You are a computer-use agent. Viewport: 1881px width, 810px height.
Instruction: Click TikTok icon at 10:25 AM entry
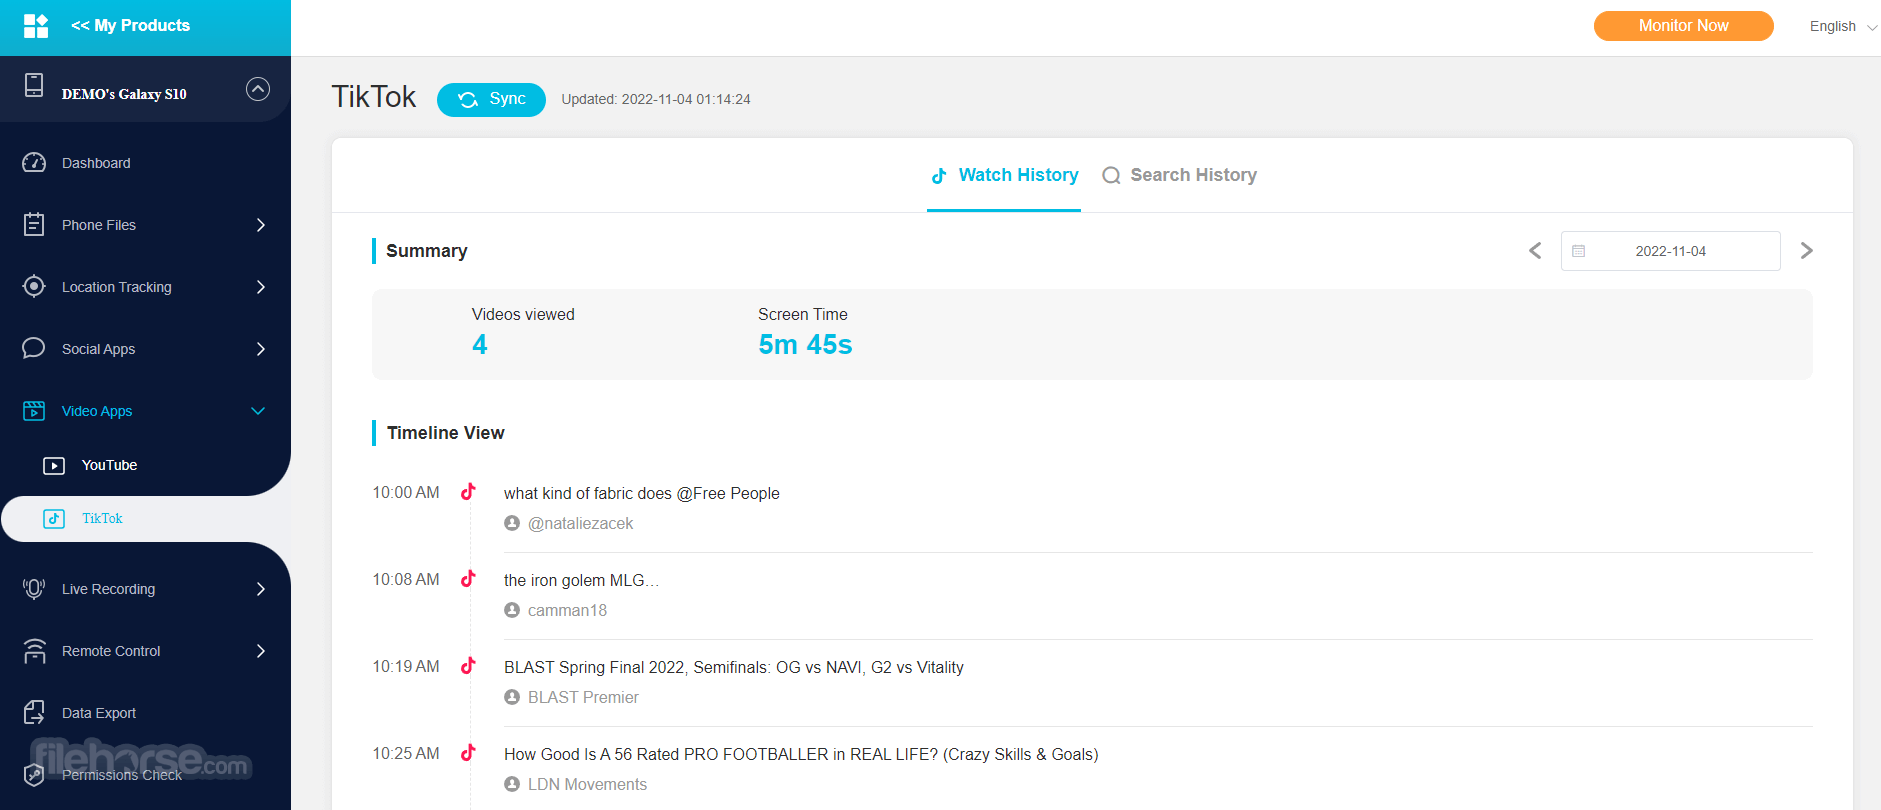click(x=468, y=753)
